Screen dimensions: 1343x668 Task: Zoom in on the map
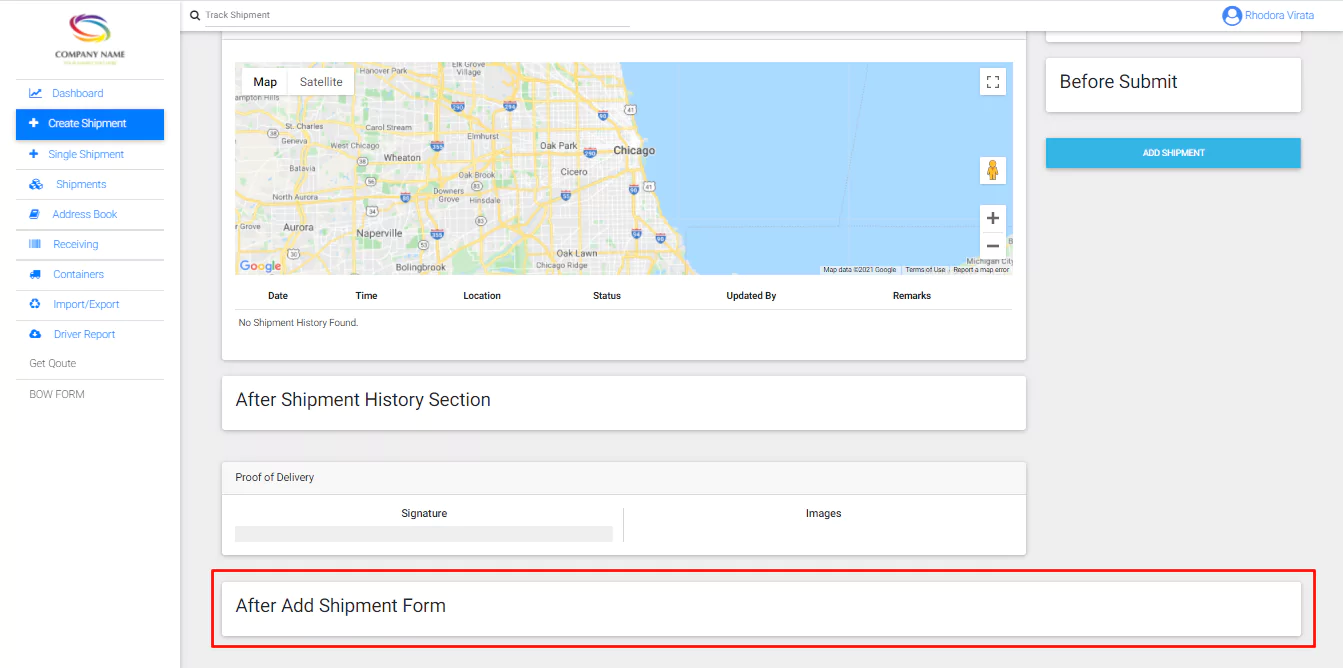(x=992, y=218)
